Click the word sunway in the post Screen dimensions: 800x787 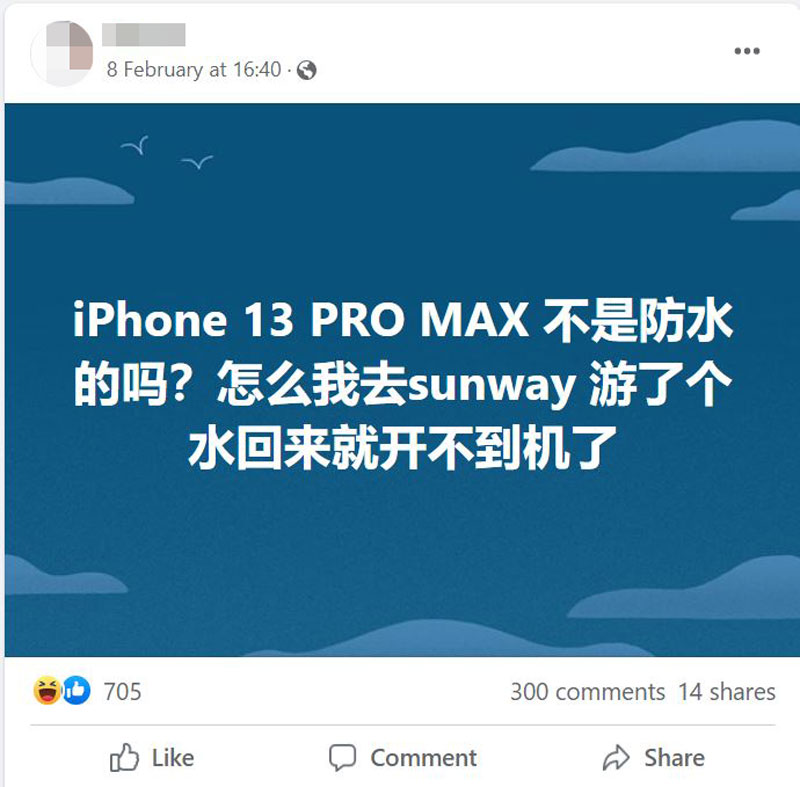click(x=492, y=386)
